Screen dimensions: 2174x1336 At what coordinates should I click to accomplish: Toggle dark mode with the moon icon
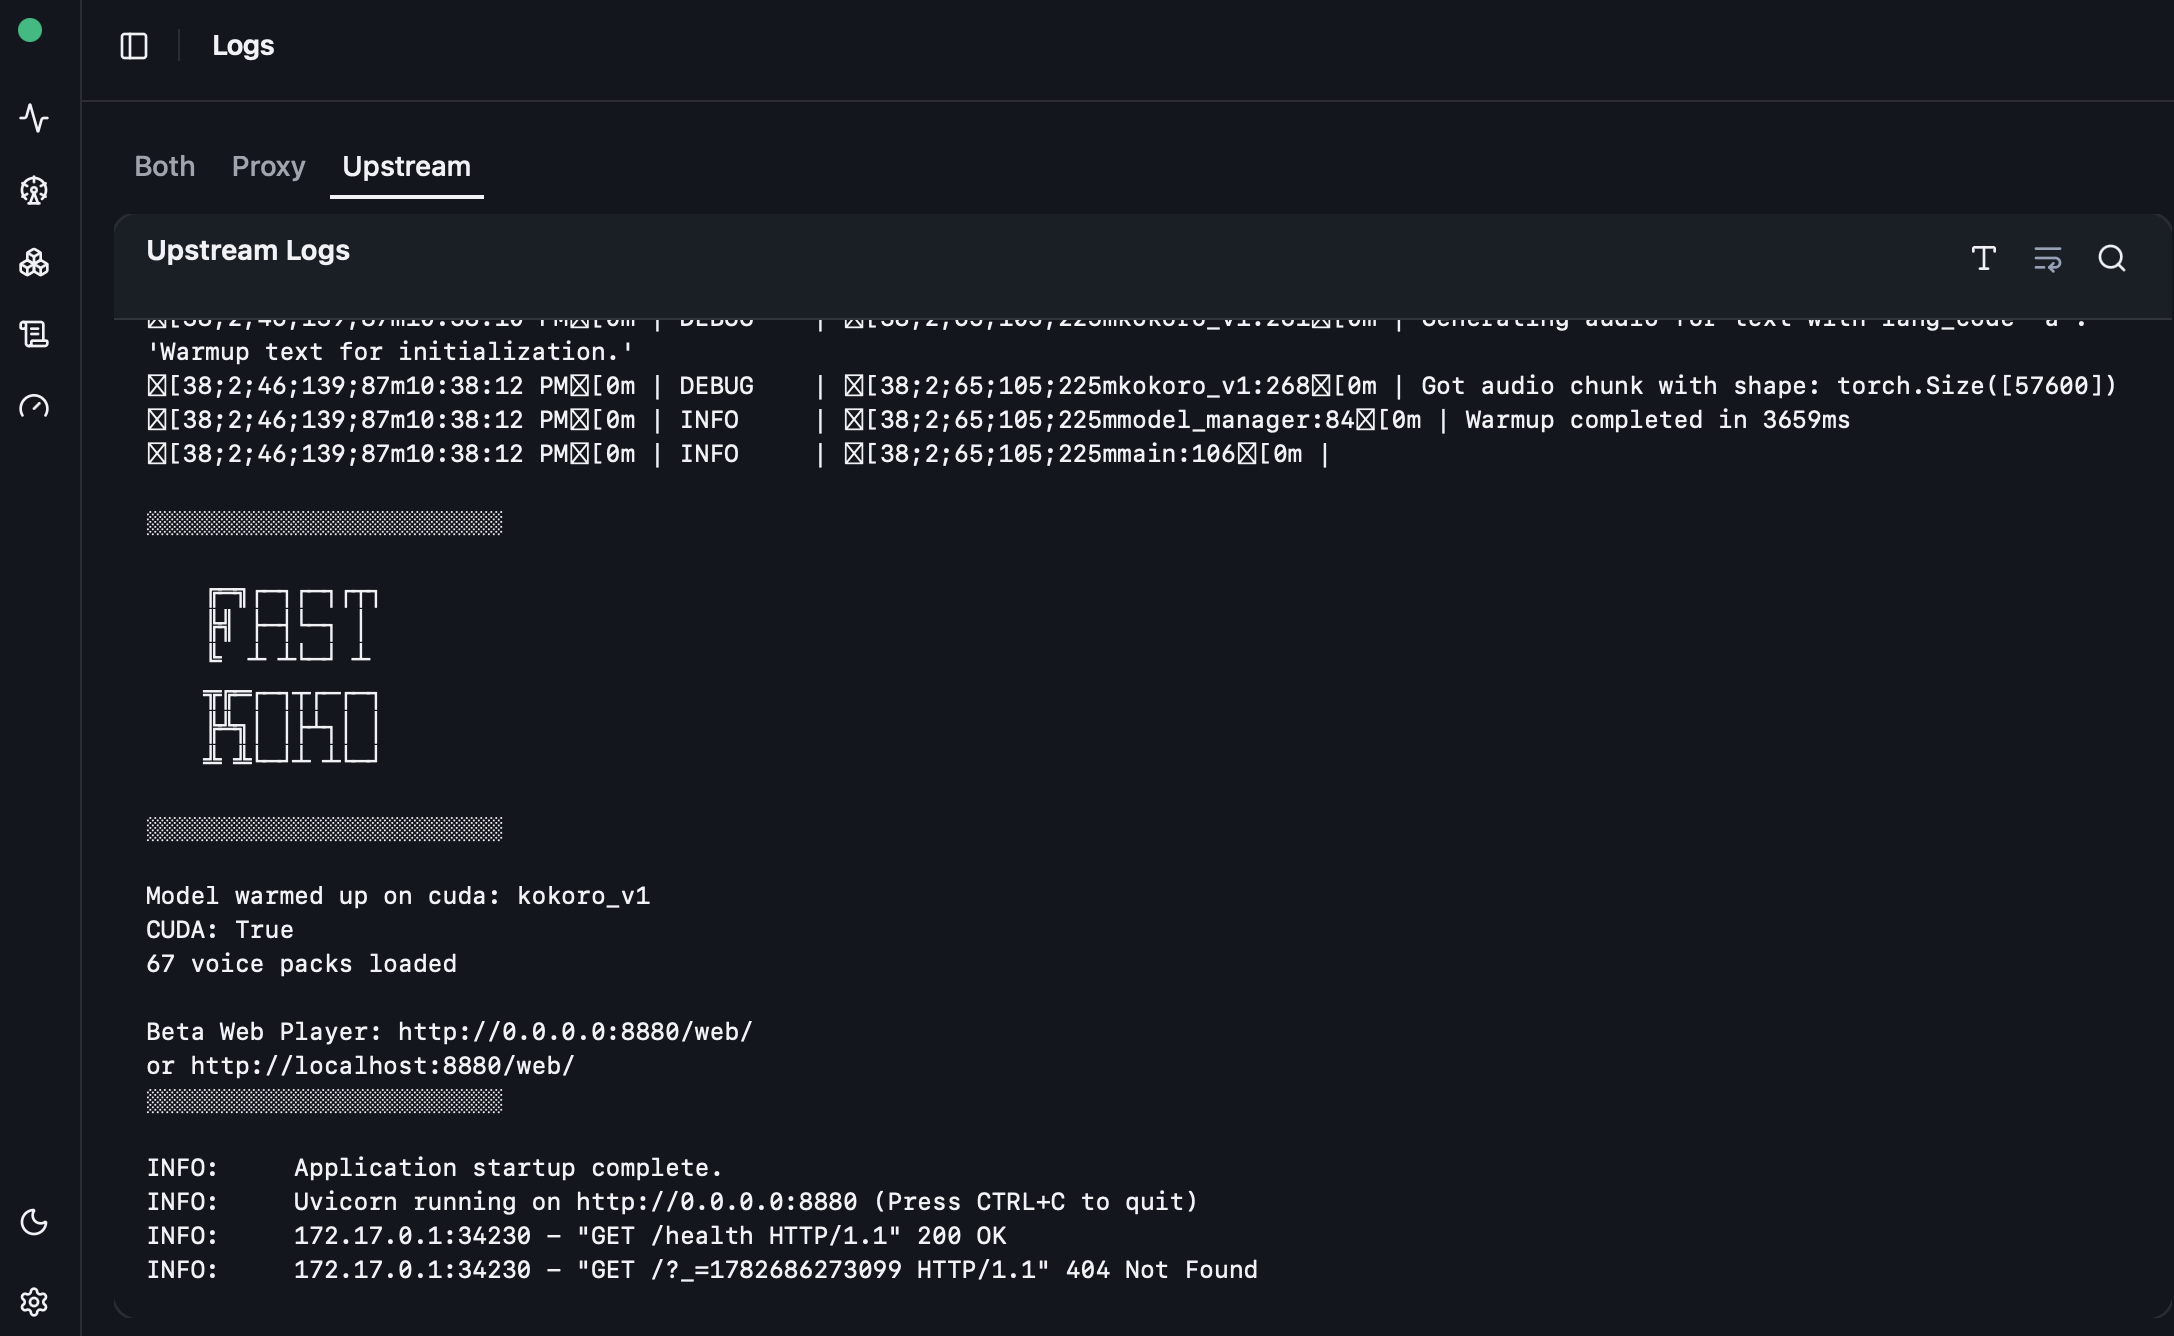(x=34, y=1222)
